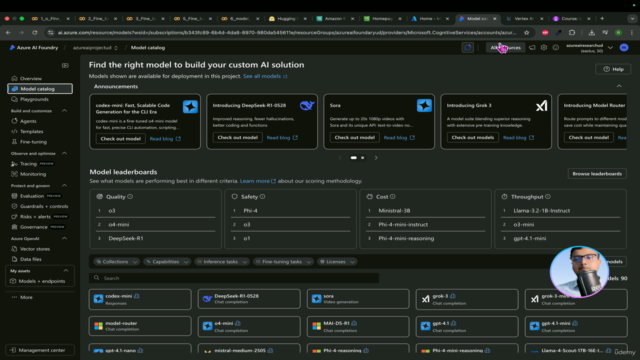Click Cost info icon
This screenshot has height=360, width=640.
pos(392,196)
